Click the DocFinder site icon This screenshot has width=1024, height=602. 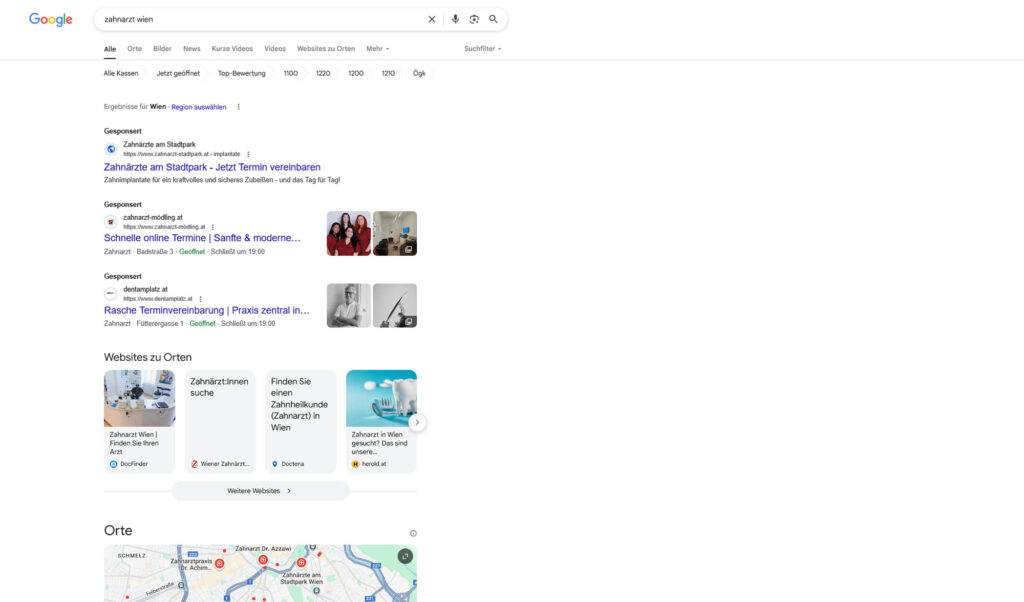point(114,464)
